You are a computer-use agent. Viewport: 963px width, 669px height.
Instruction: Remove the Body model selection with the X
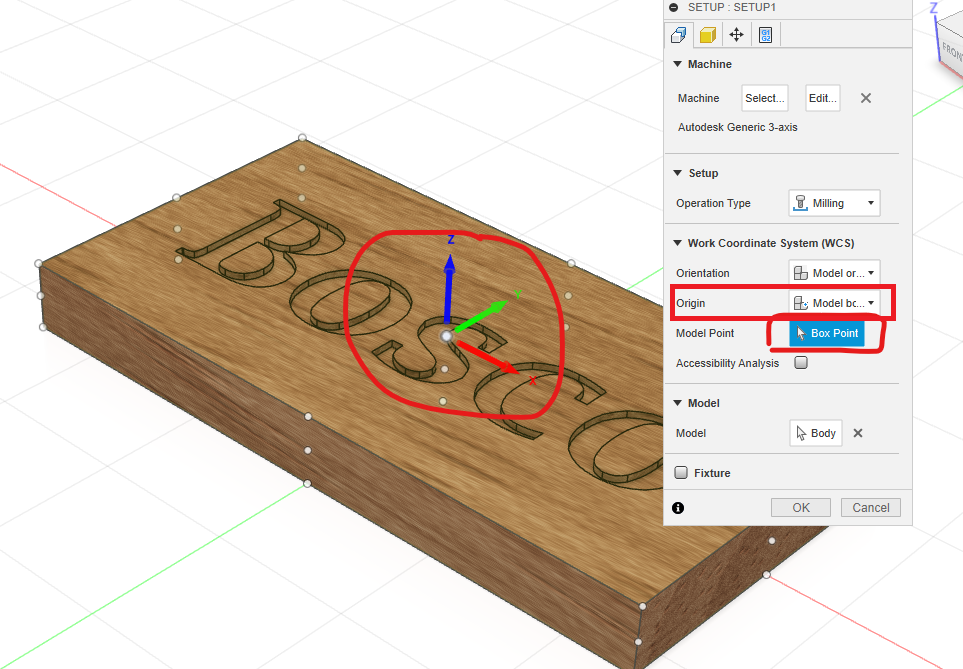[858, 433]
